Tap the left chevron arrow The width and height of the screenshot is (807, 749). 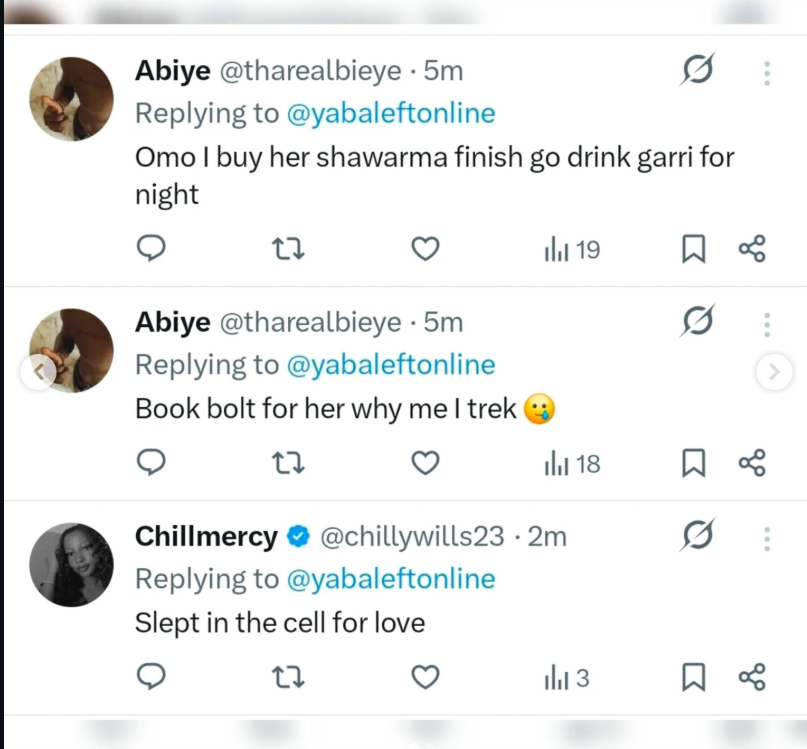[38, 371]
